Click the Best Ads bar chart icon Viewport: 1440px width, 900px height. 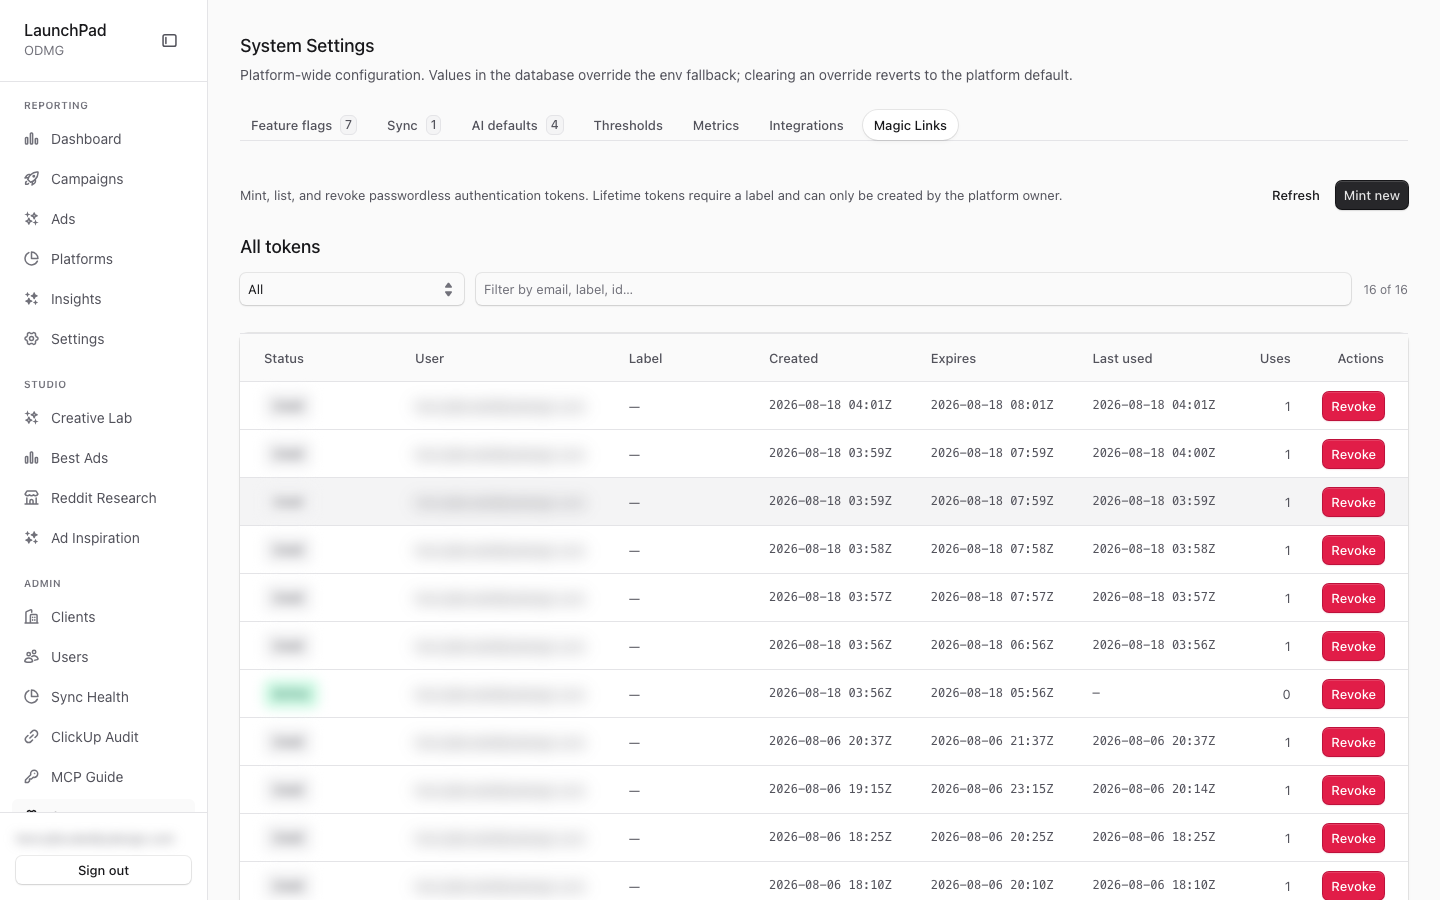[32, 458]
